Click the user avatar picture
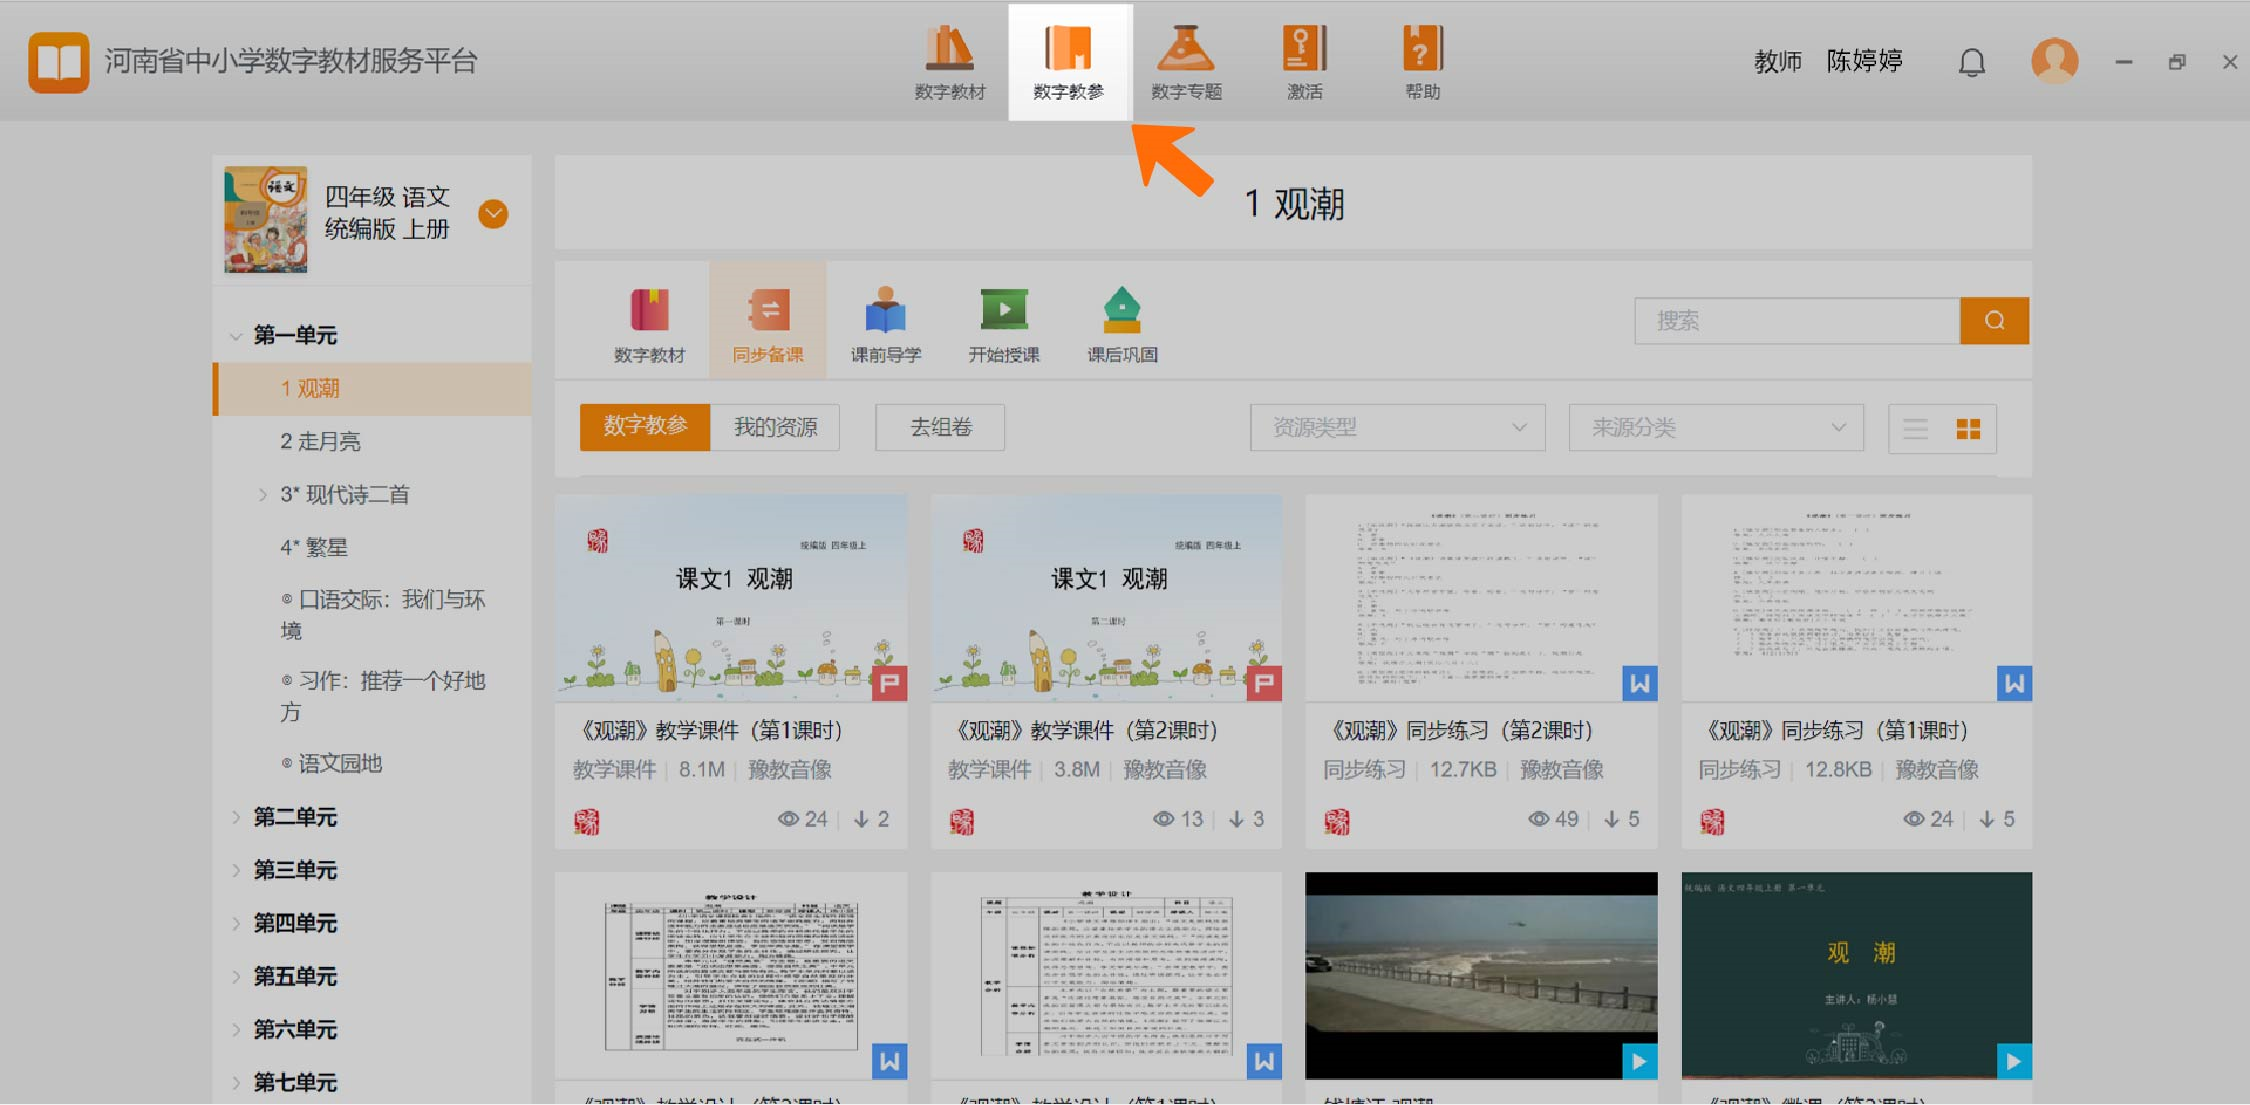Viewport: 2250px width, 1105px height. pyautogui.click(x=2054, y=61)
